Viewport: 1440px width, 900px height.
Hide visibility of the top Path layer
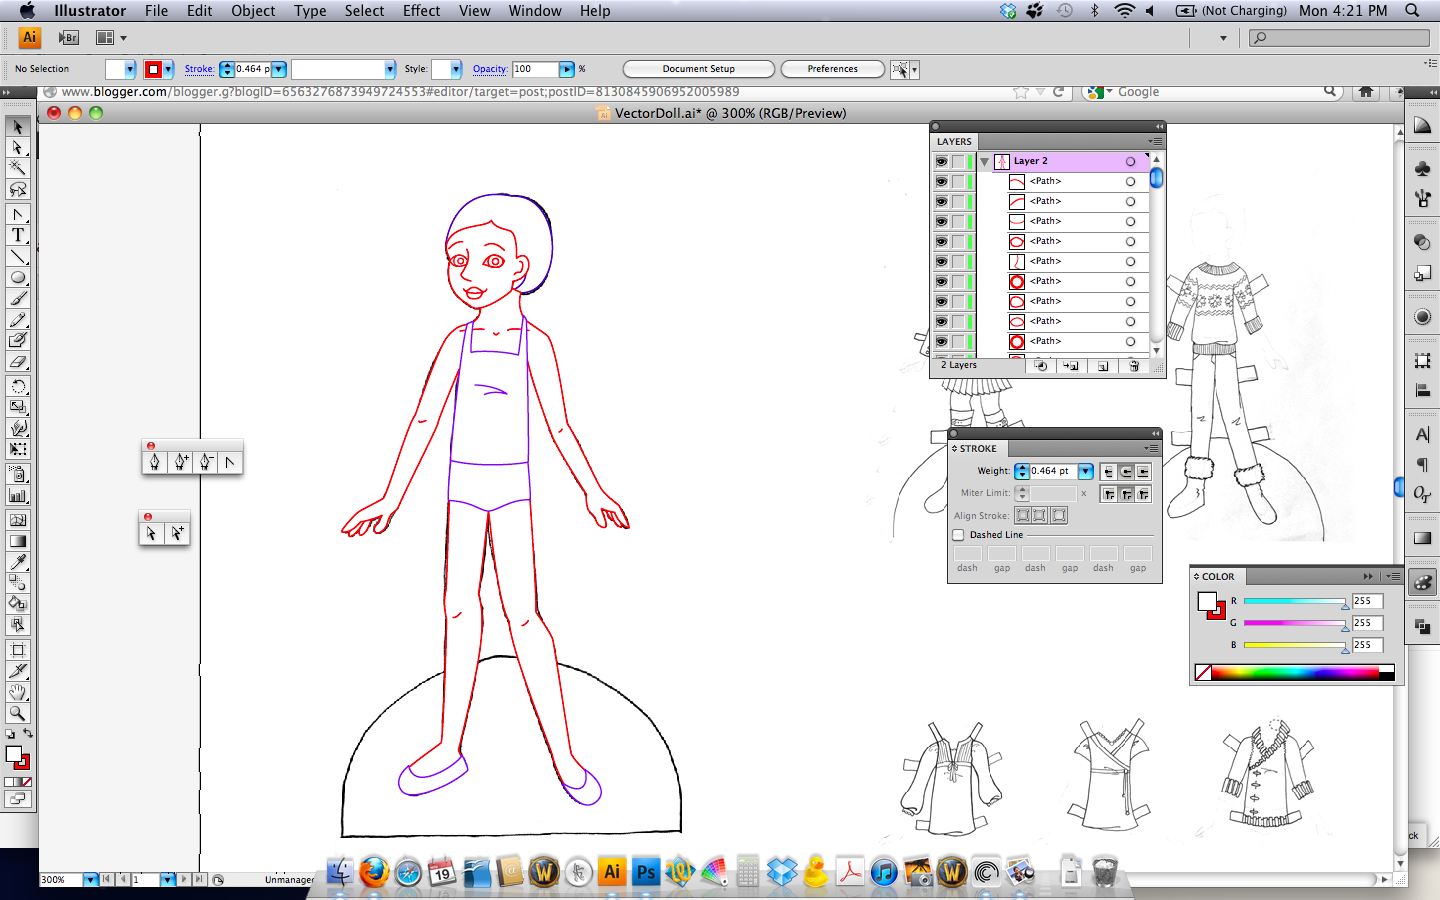(940, 181)
